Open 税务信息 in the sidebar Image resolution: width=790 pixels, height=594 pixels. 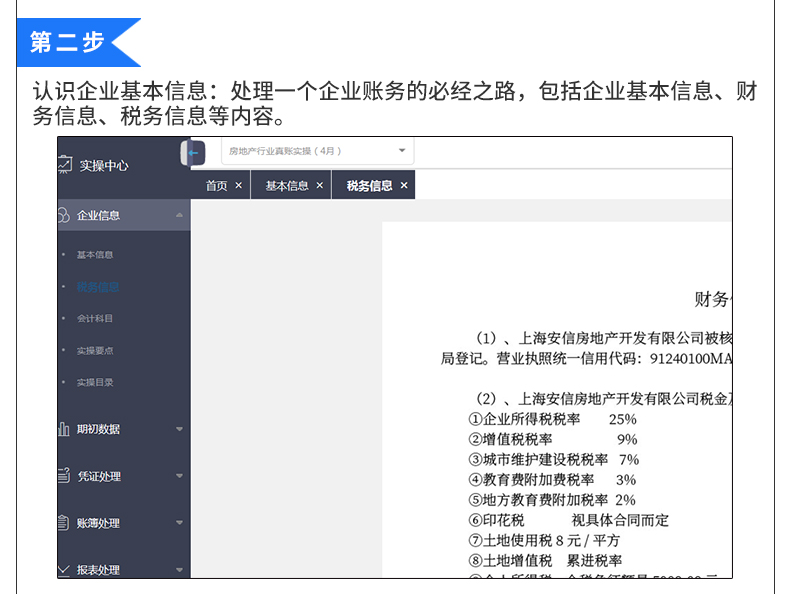[98, 287]
